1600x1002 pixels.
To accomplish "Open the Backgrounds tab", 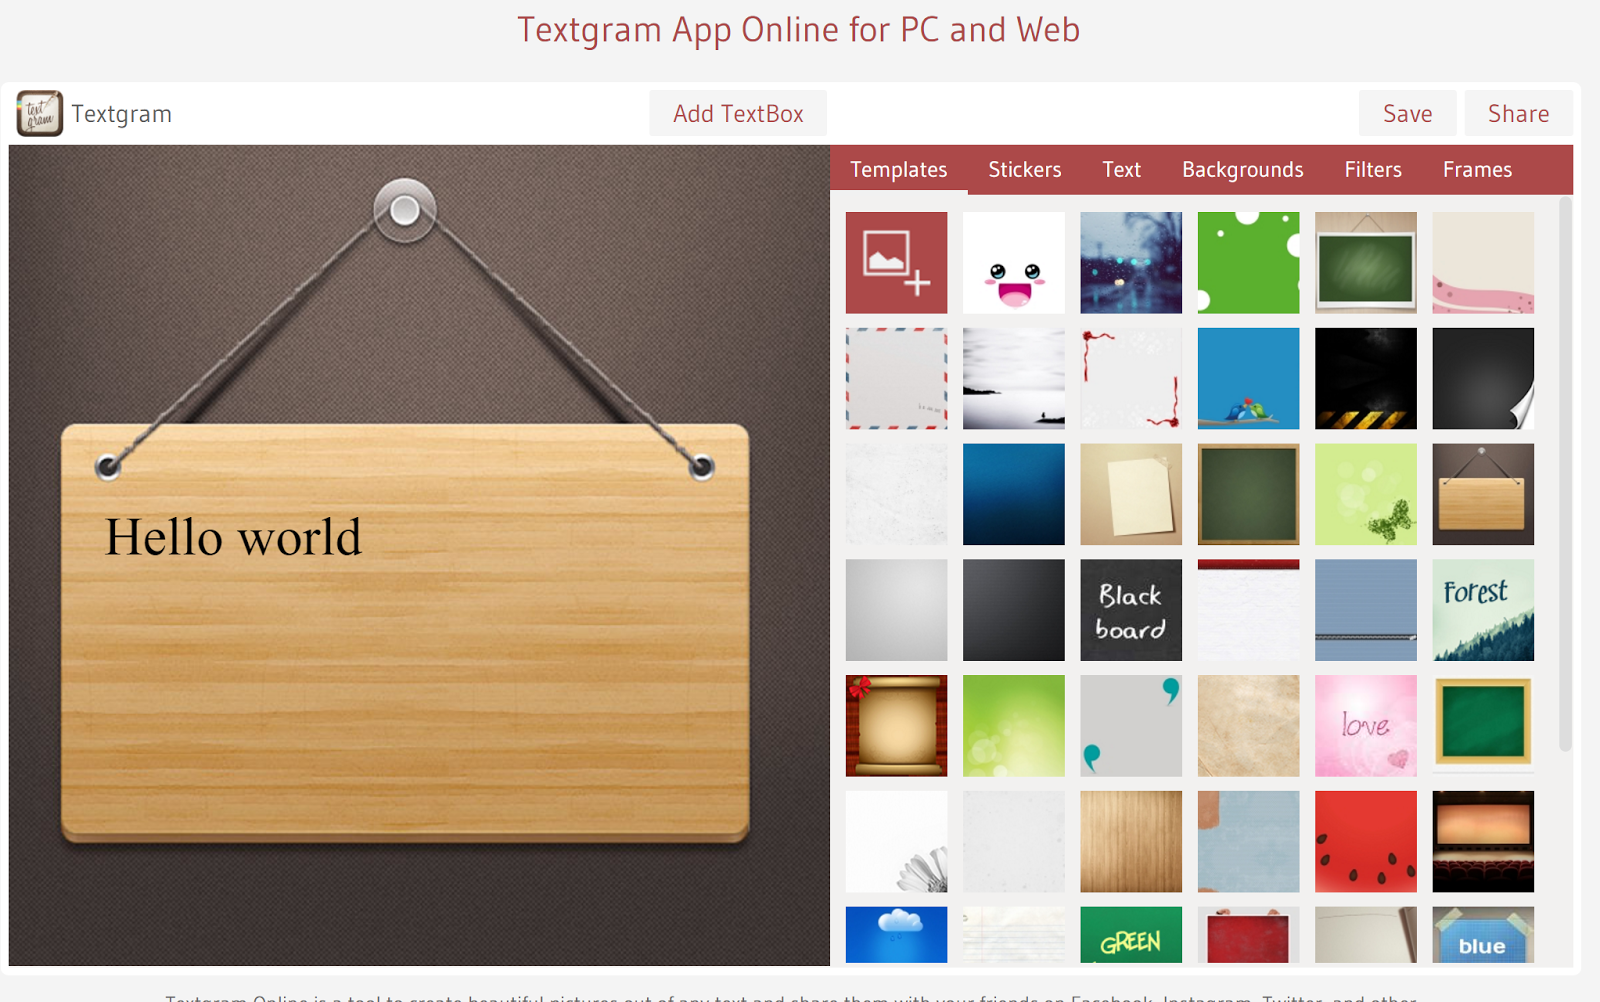I will coord(1242,169).
